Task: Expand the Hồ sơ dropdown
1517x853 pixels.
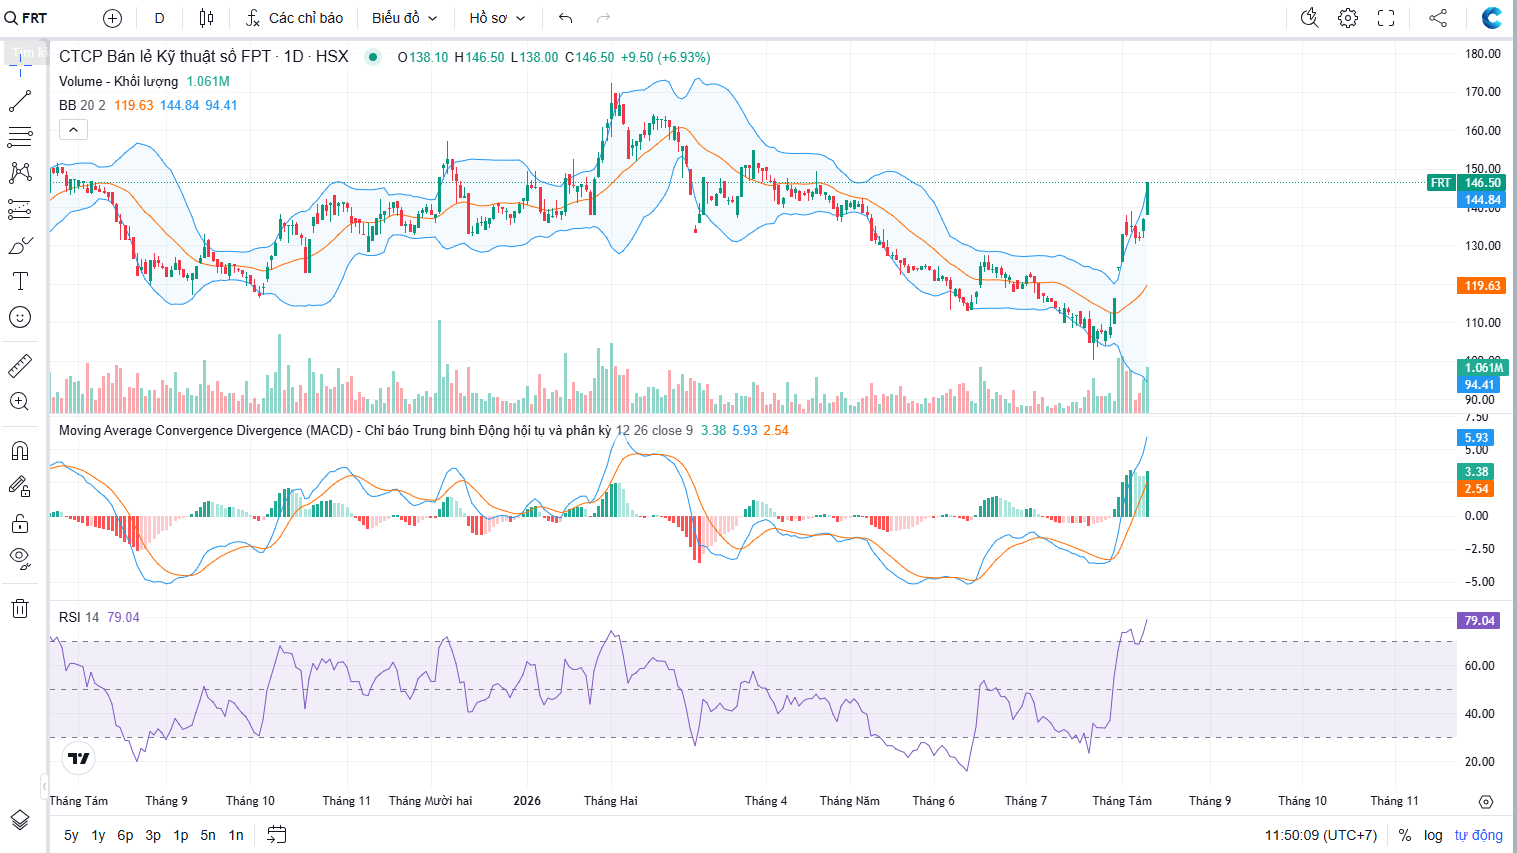Action: [x=497, y=18]
